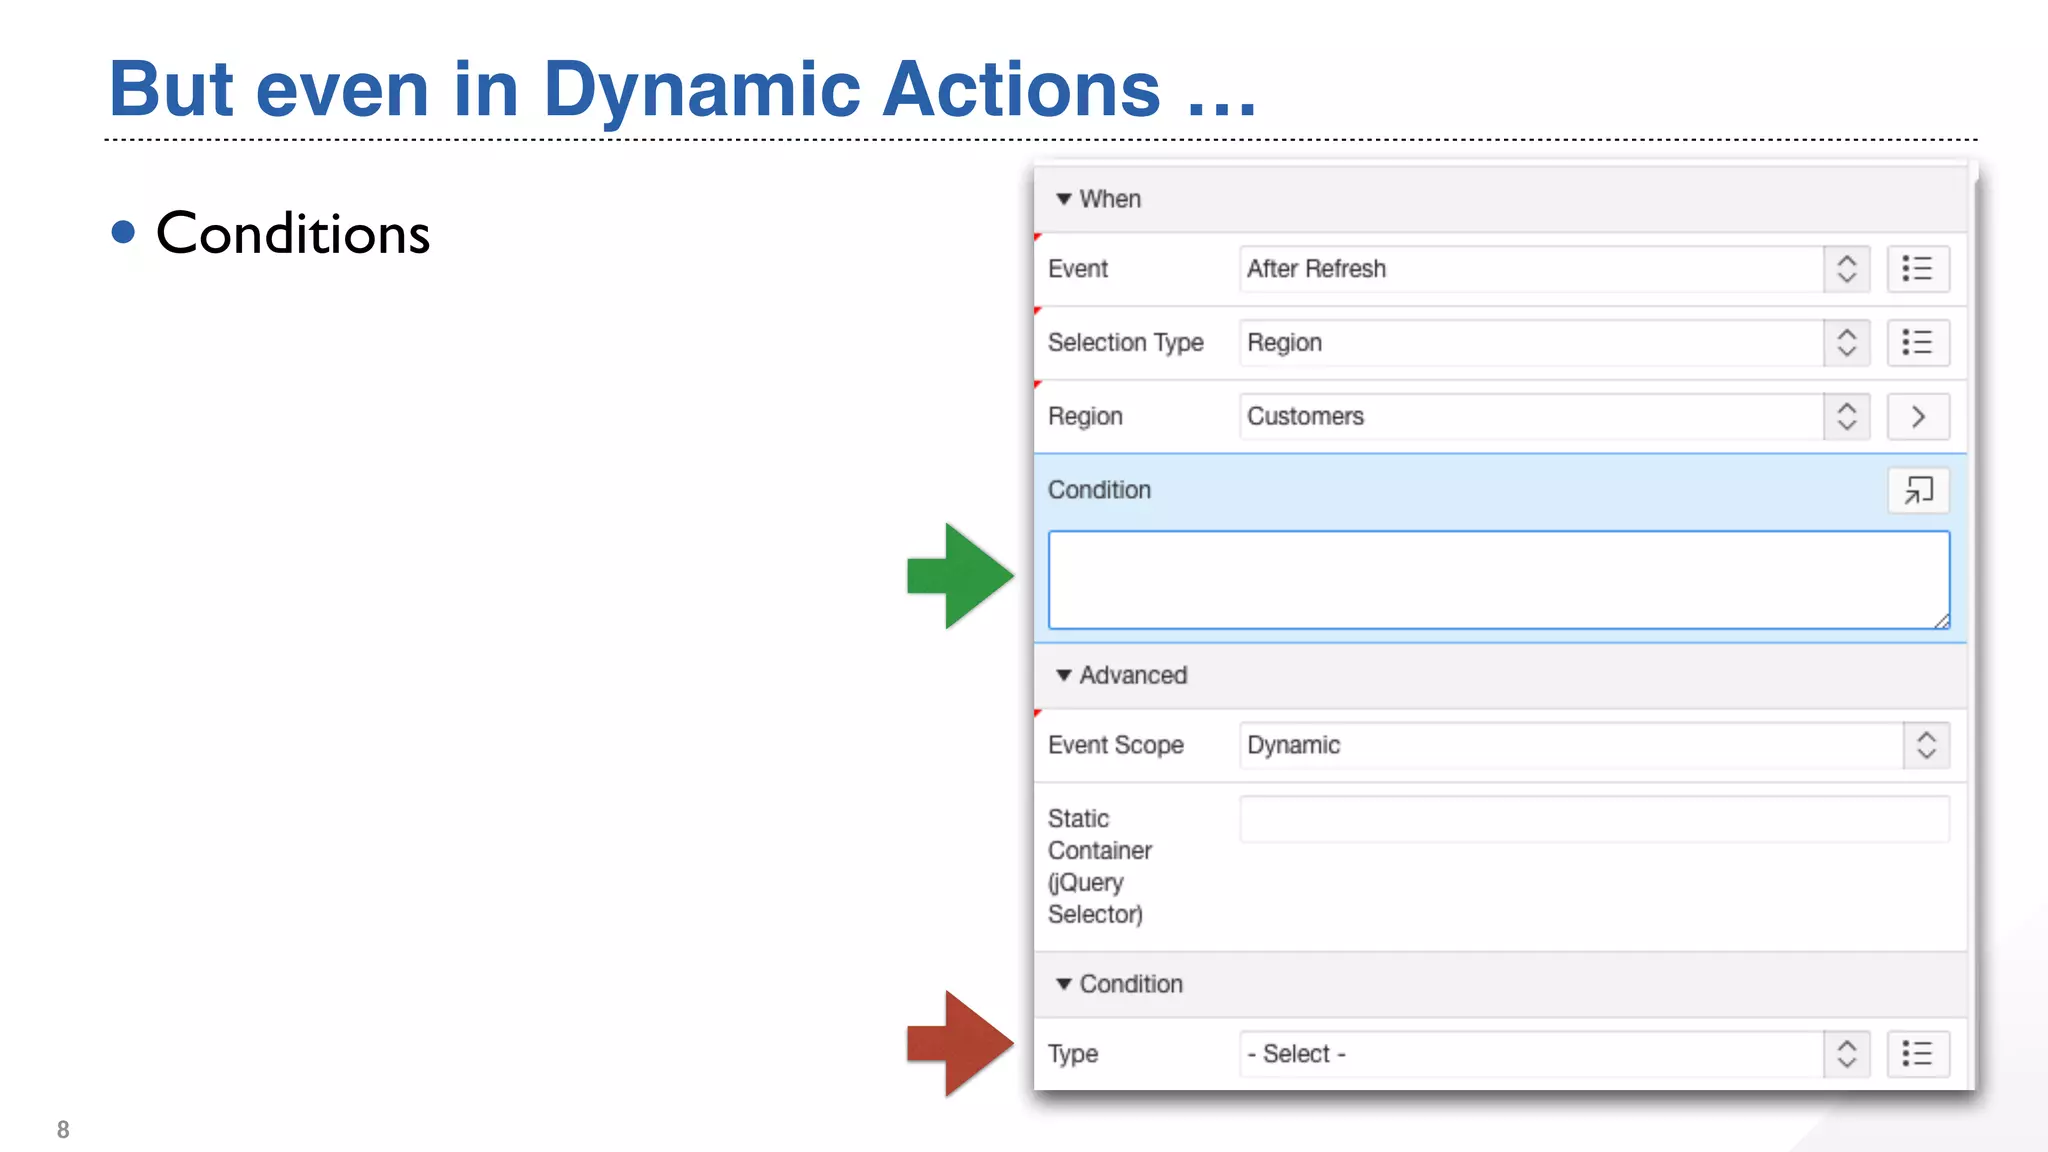Click the slide number 8
Viewport: 2048px width, 1152px height.
[x=63, y=1130]
